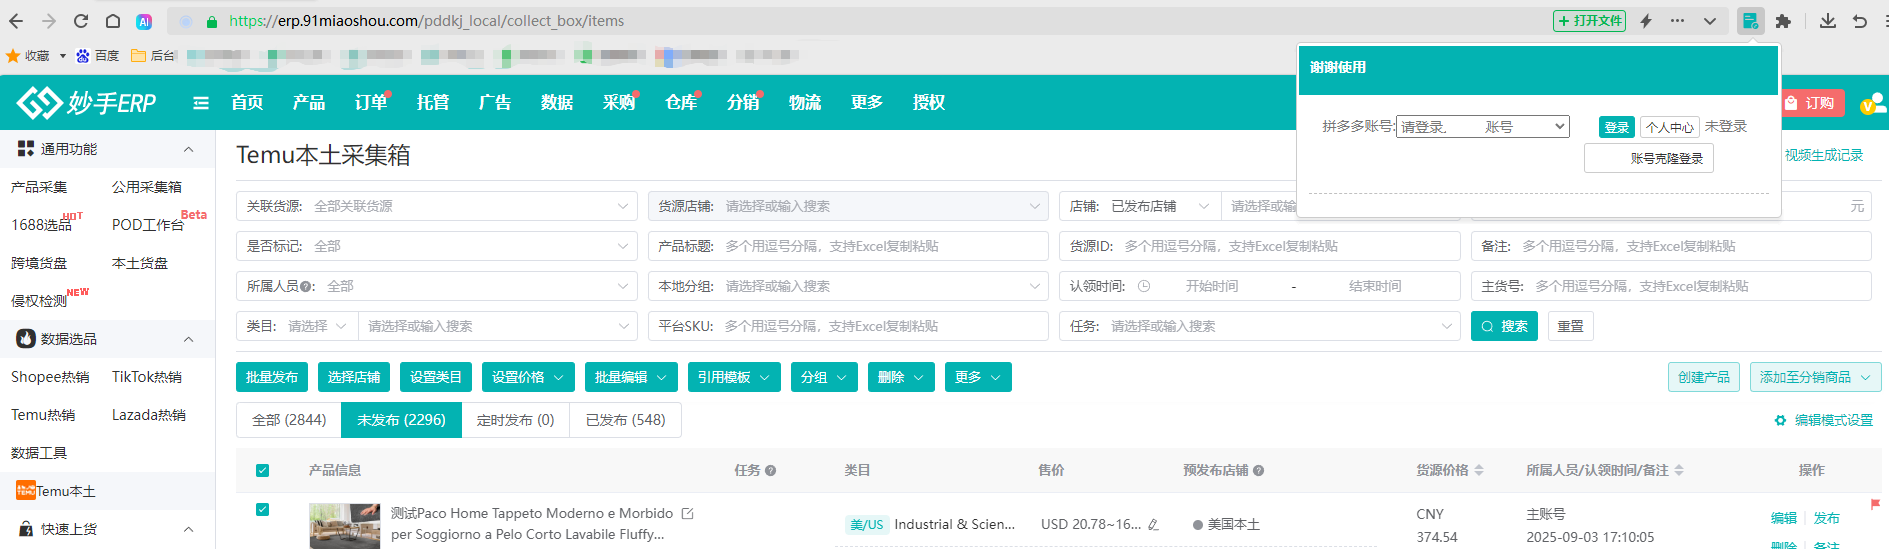1889x549 pixels.
Task: Click the lightning bolt icon in address bar
Action: (1645, 21)
